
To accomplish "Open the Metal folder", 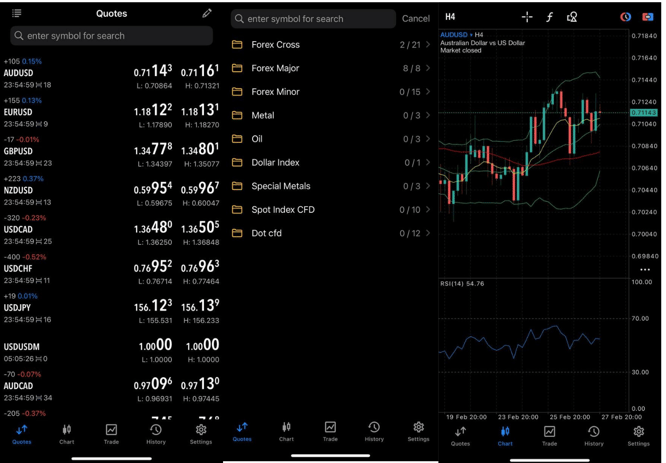I will tap(331, 115).
